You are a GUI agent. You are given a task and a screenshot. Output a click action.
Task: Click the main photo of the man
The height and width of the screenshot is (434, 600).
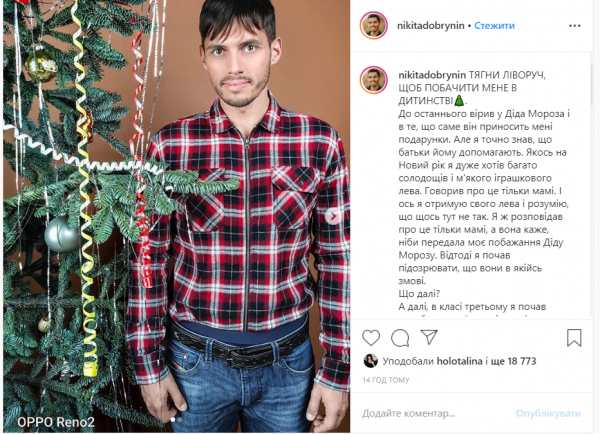point(176,216)
